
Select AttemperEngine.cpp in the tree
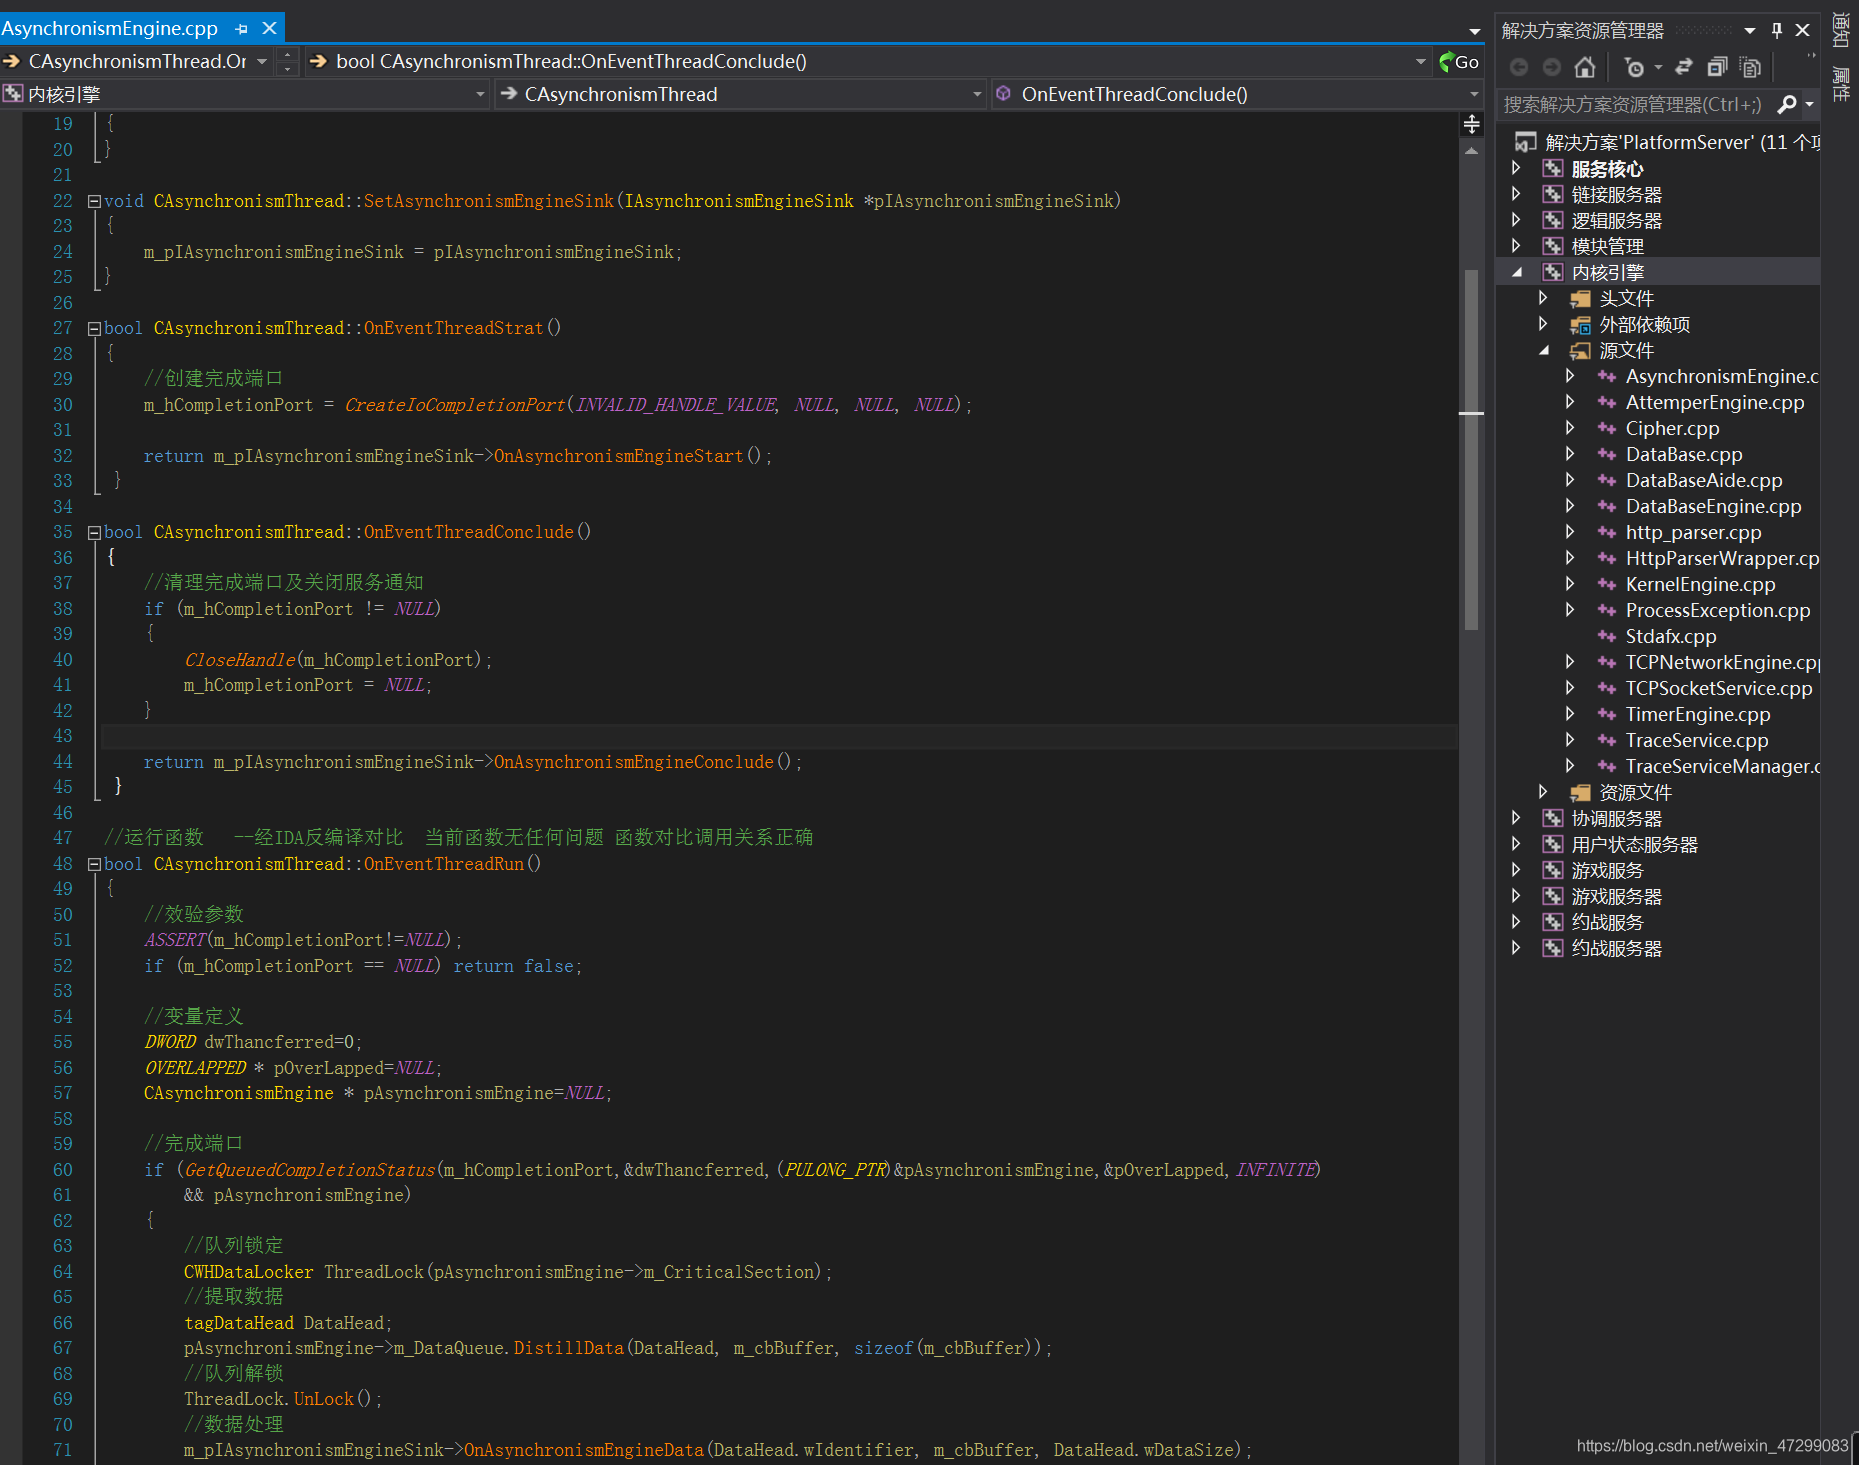coord(1715,402)
